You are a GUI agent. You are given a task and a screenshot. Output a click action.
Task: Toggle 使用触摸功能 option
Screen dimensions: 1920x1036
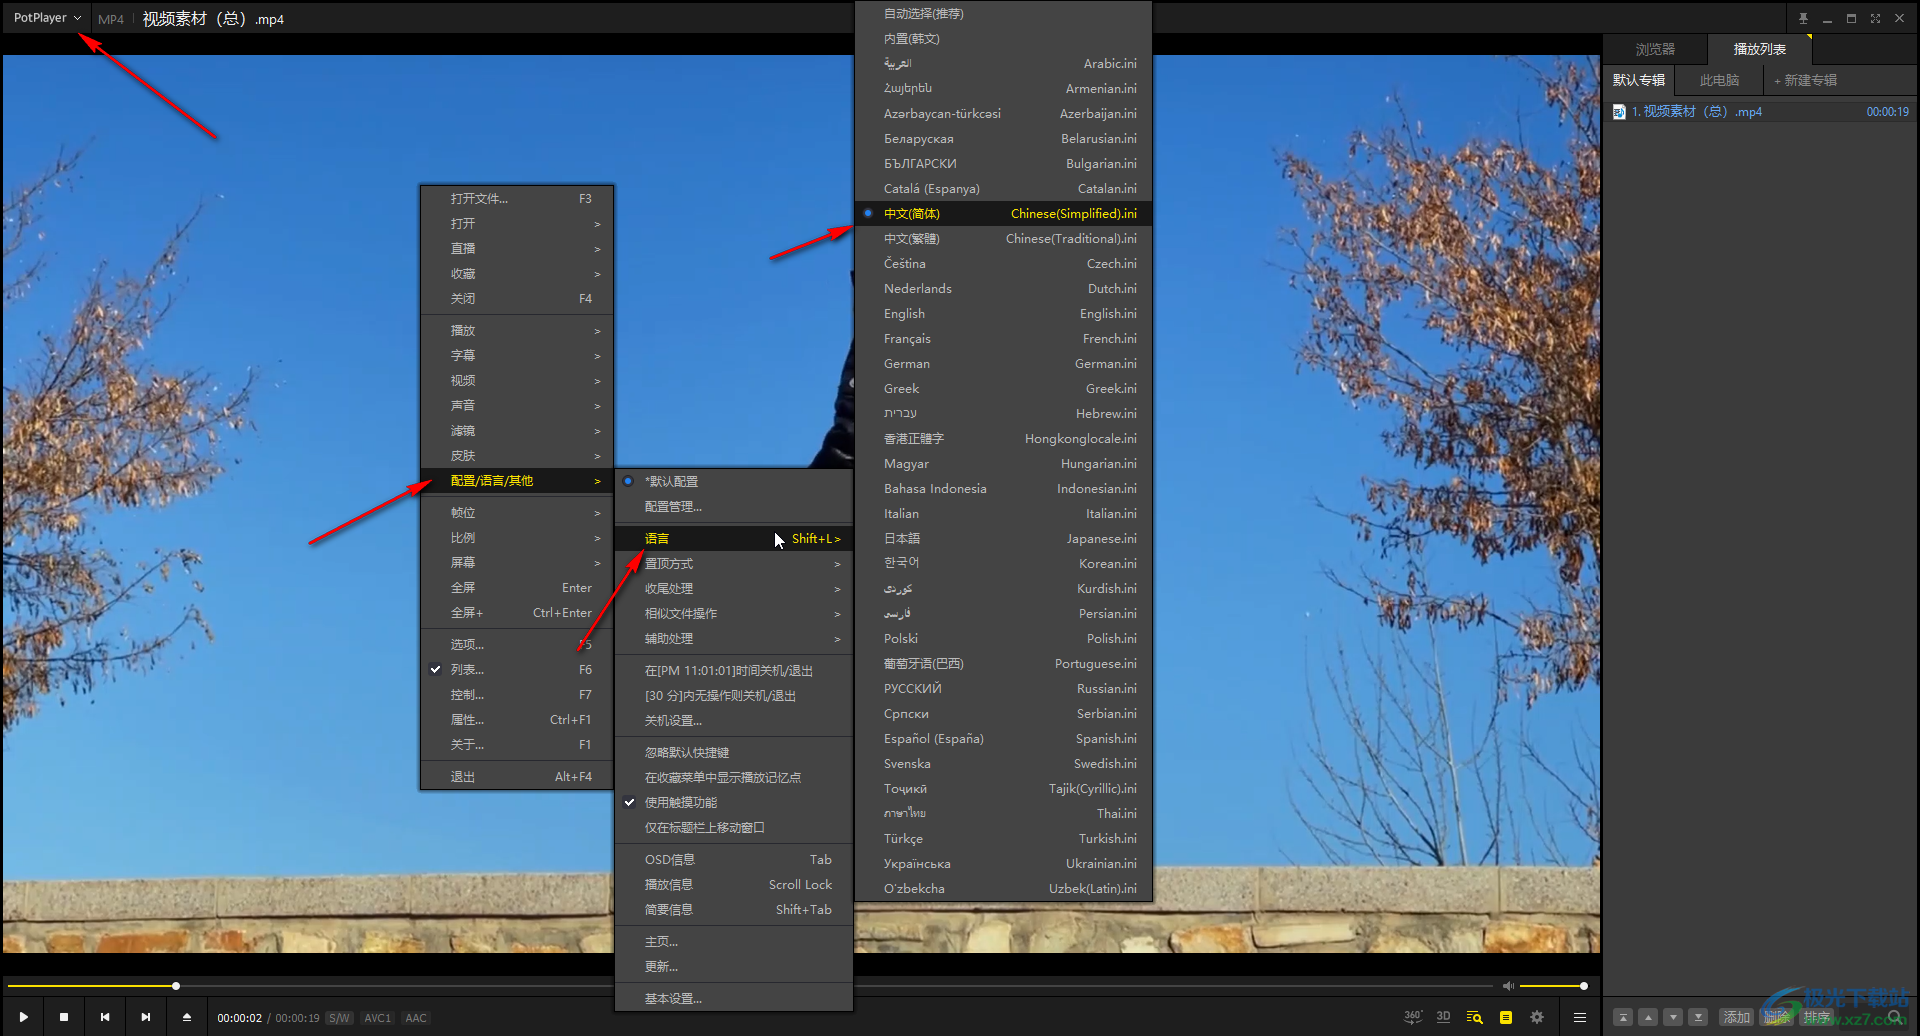pos(734,803)
